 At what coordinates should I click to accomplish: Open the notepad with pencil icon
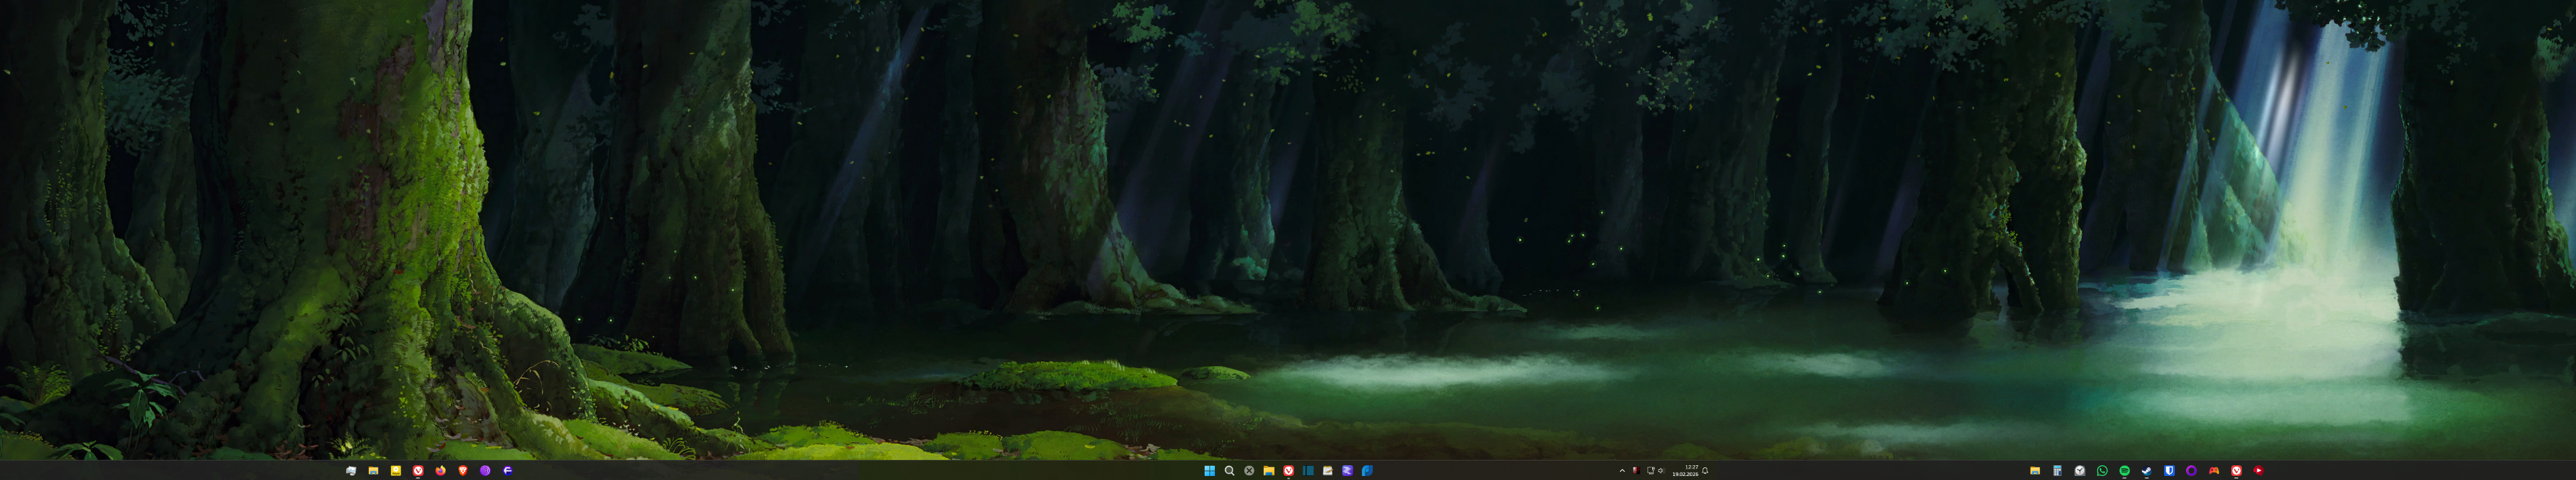point(1327,470)
